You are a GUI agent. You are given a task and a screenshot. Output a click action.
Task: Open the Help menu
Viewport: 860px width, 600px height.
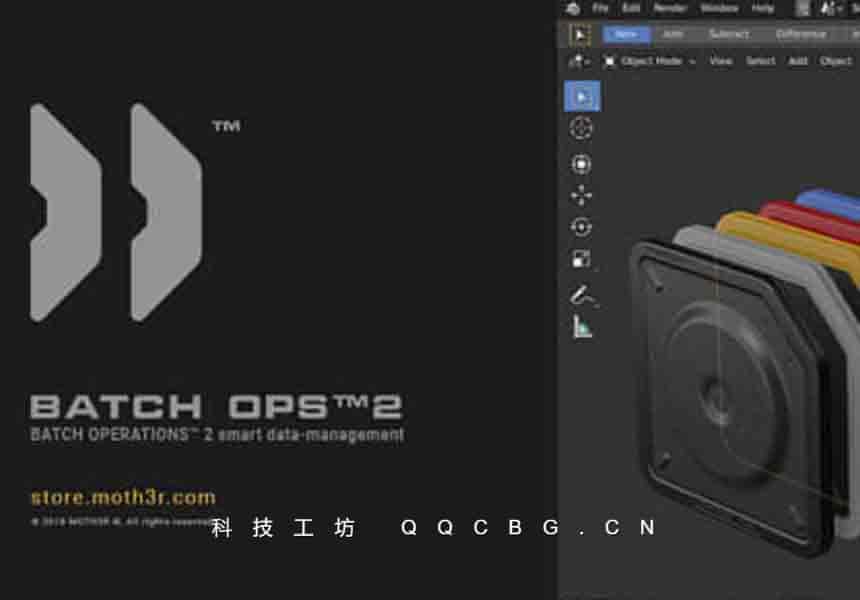pos(762,8)
